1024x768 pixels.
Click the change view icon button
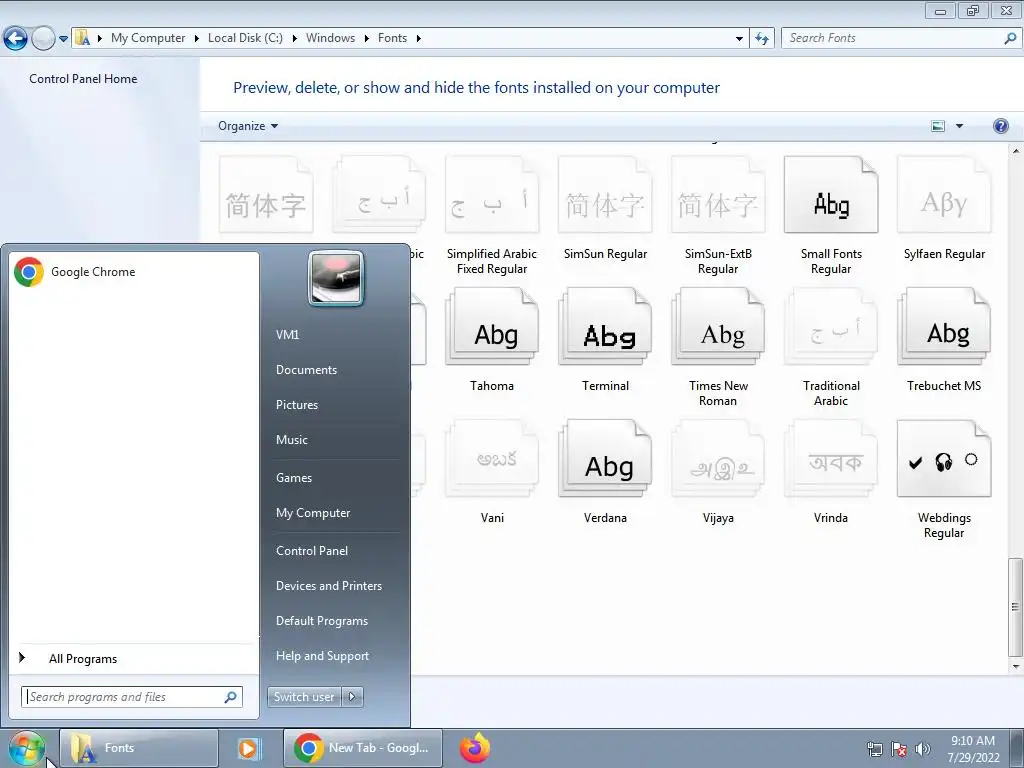click(x=938, y=126)
